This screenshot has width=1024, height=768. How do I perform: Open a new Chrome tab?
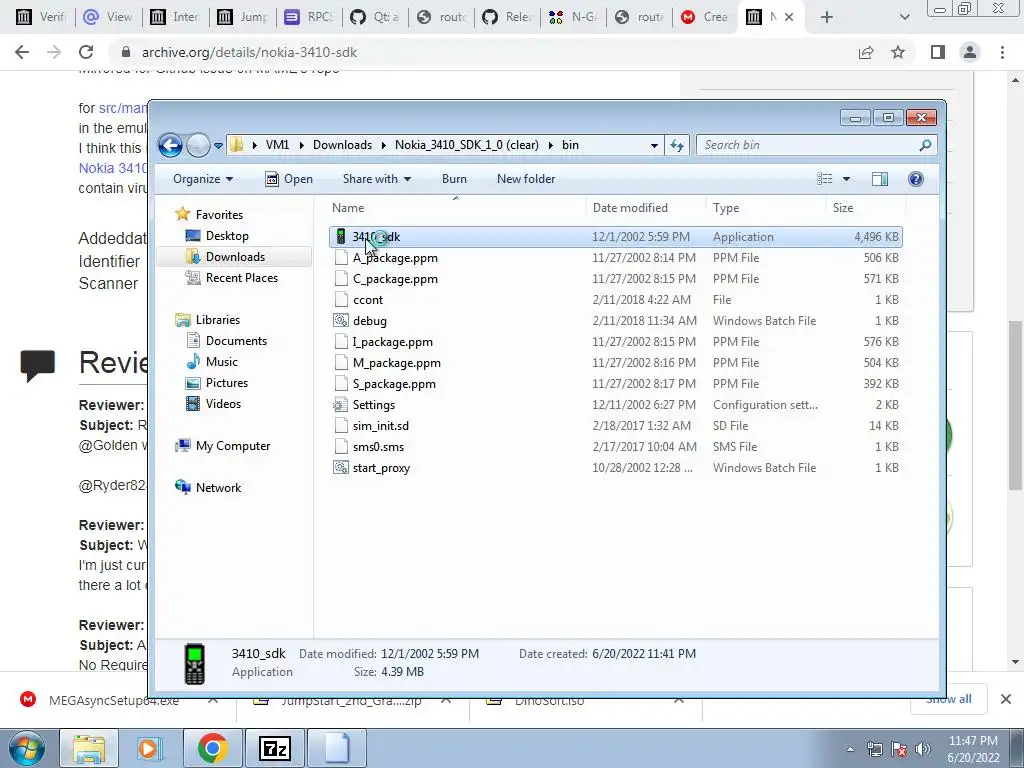[x=826, y=17]
